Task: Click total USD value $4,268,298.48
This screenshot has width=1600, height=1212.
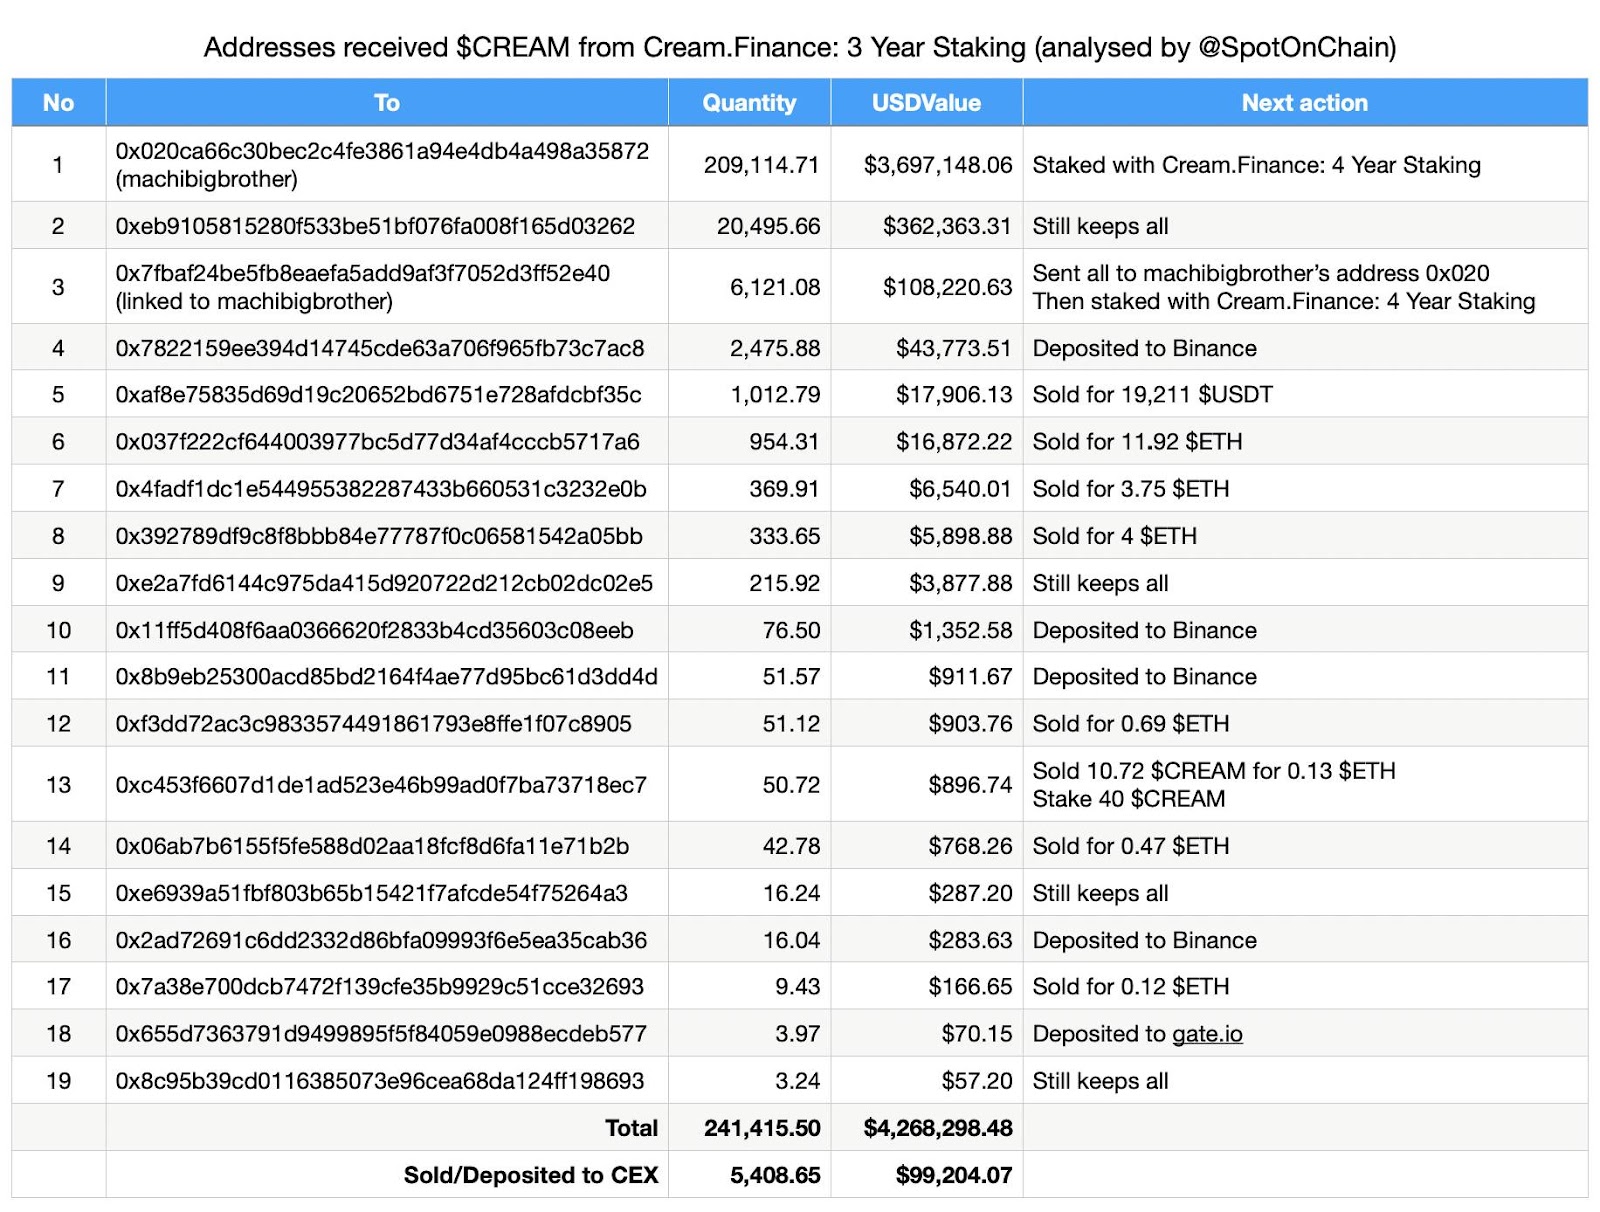Action: (938, 1128)
